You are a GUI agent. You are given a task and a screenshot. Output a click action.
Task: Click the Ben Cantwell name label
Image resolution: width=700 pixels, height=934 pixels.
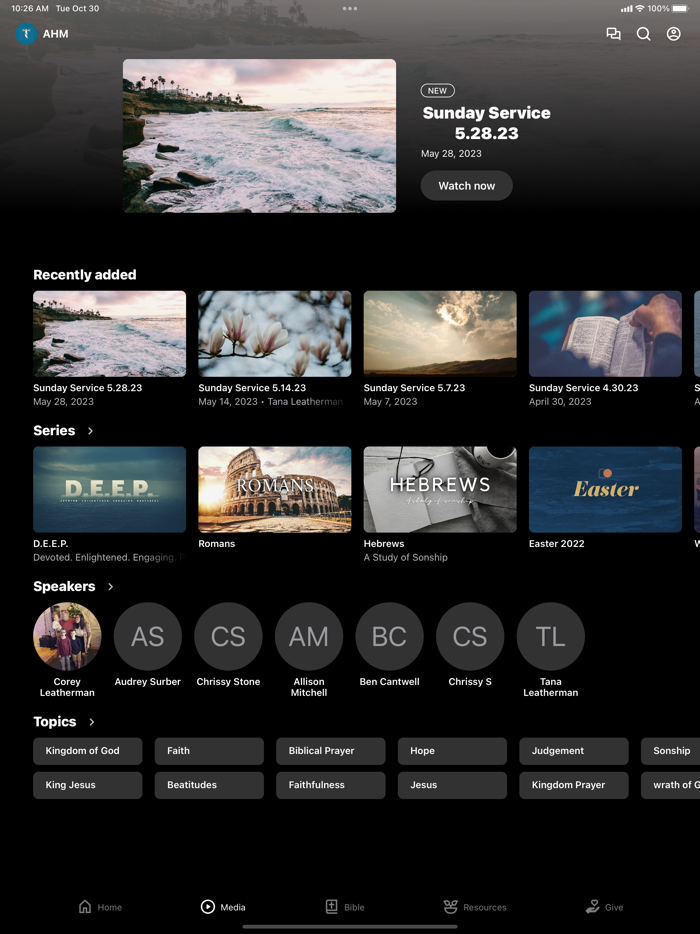coord(390,681)
